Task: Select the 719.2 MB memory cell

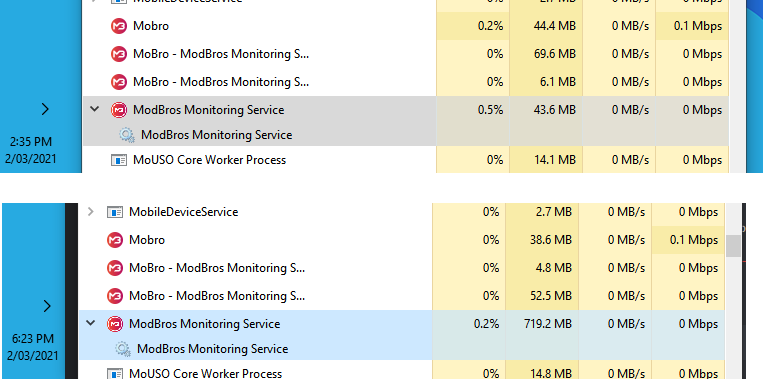Action: pyautogui.click(x=542, y=324)
